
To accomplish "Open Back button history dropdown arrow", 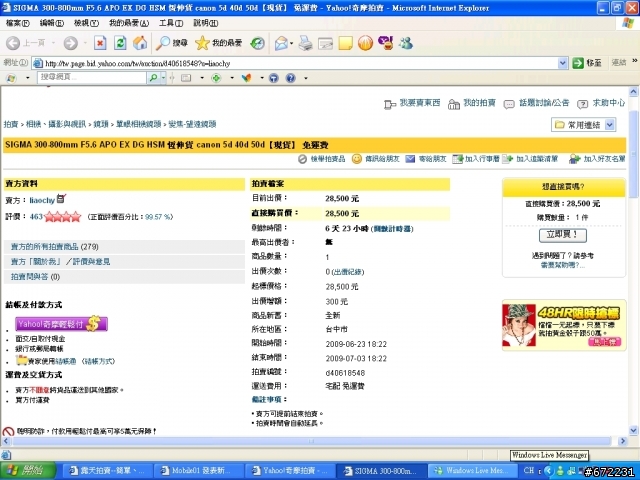I will tap(53, 43).
